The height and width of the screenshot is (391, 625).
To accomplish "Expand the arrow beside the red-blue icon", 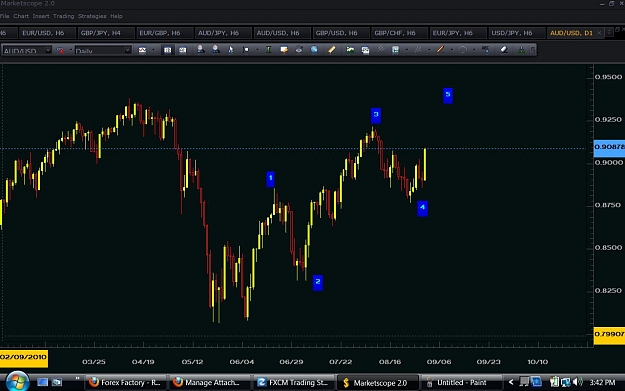I will click(x=71, y=50).
